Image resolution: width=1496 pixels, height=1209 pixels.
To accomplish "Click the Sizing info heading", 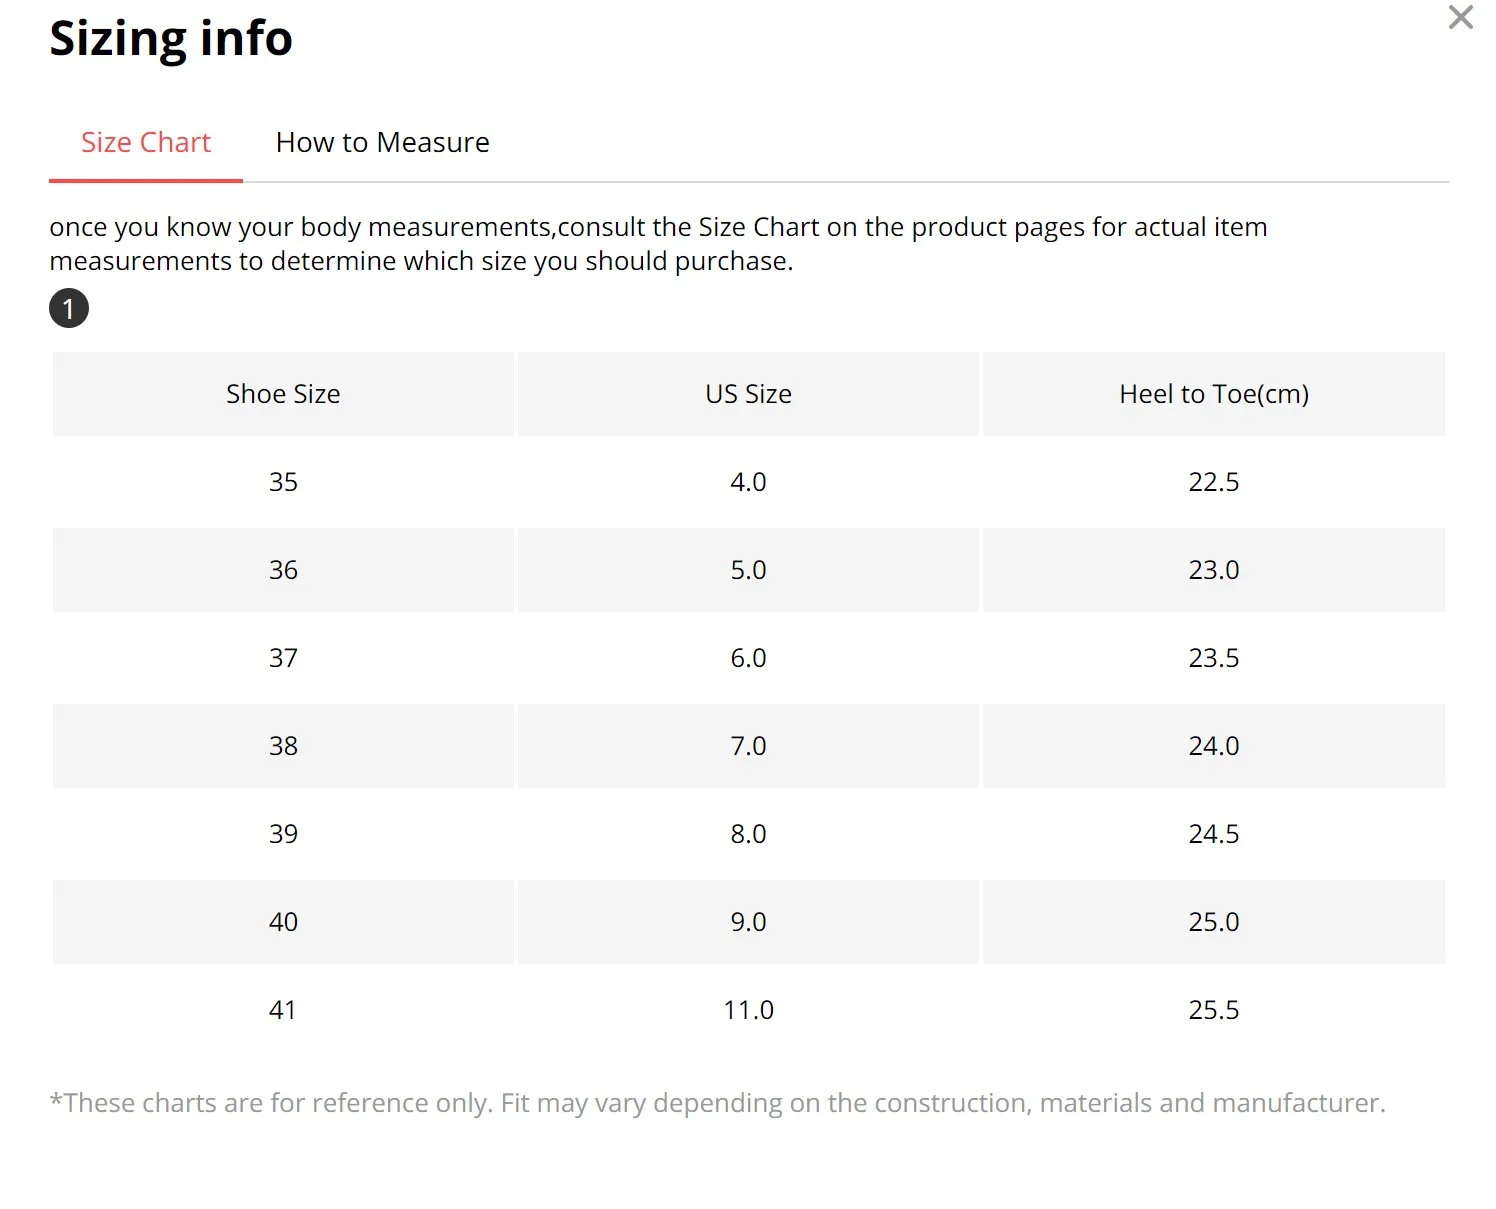I will tap(171, 39).
